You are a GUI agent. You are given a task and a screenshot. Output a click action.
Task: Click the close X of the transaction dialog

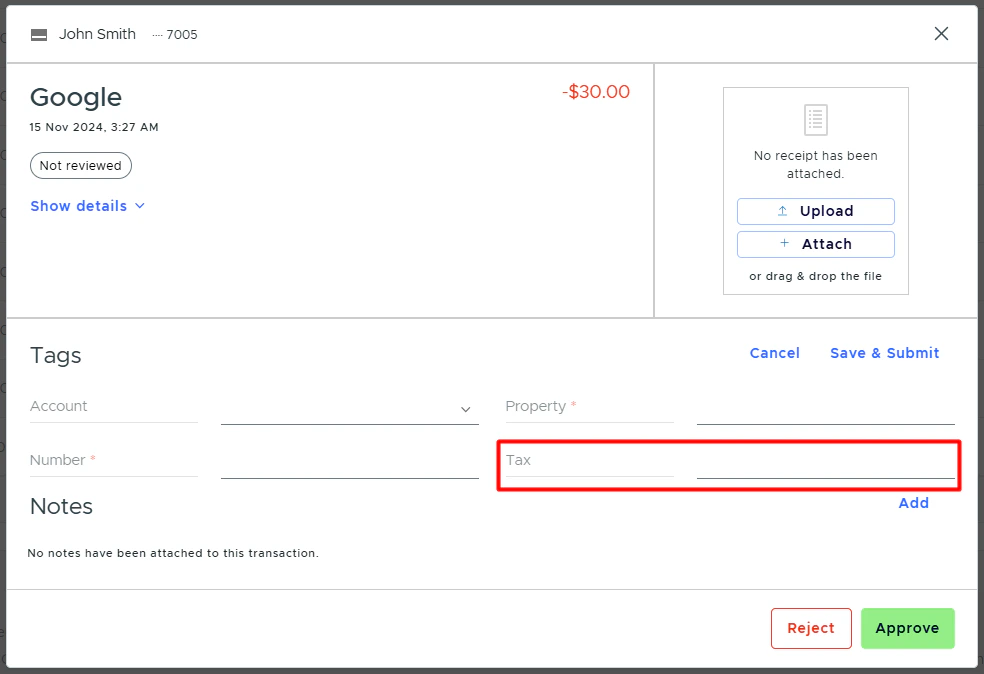pos(941,33)
